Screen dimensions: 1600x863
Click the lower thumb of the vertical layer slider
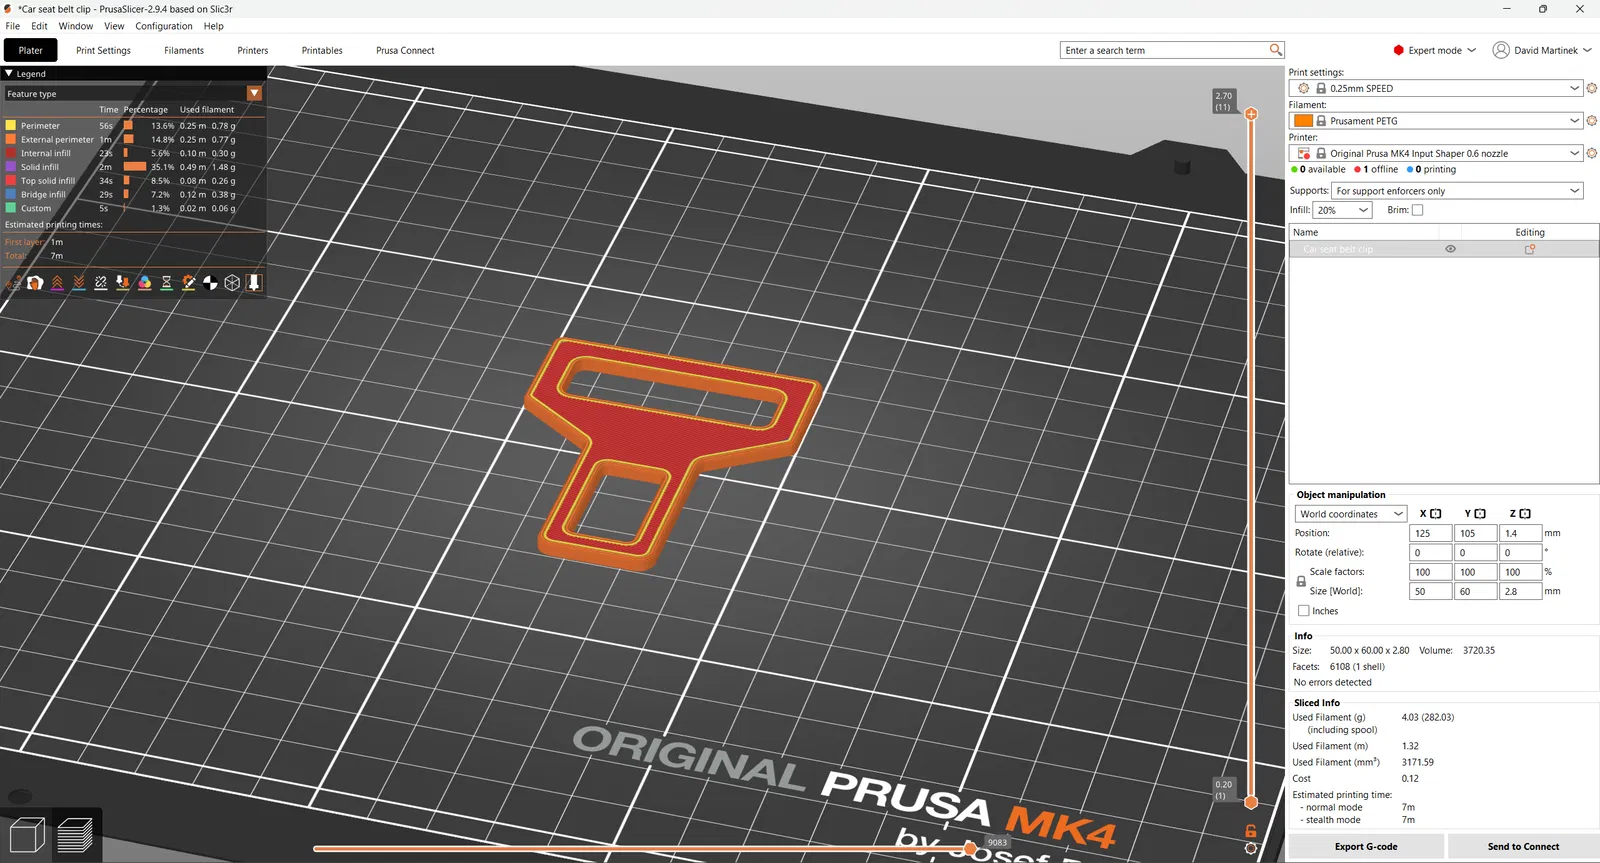tap(1251, 802)
